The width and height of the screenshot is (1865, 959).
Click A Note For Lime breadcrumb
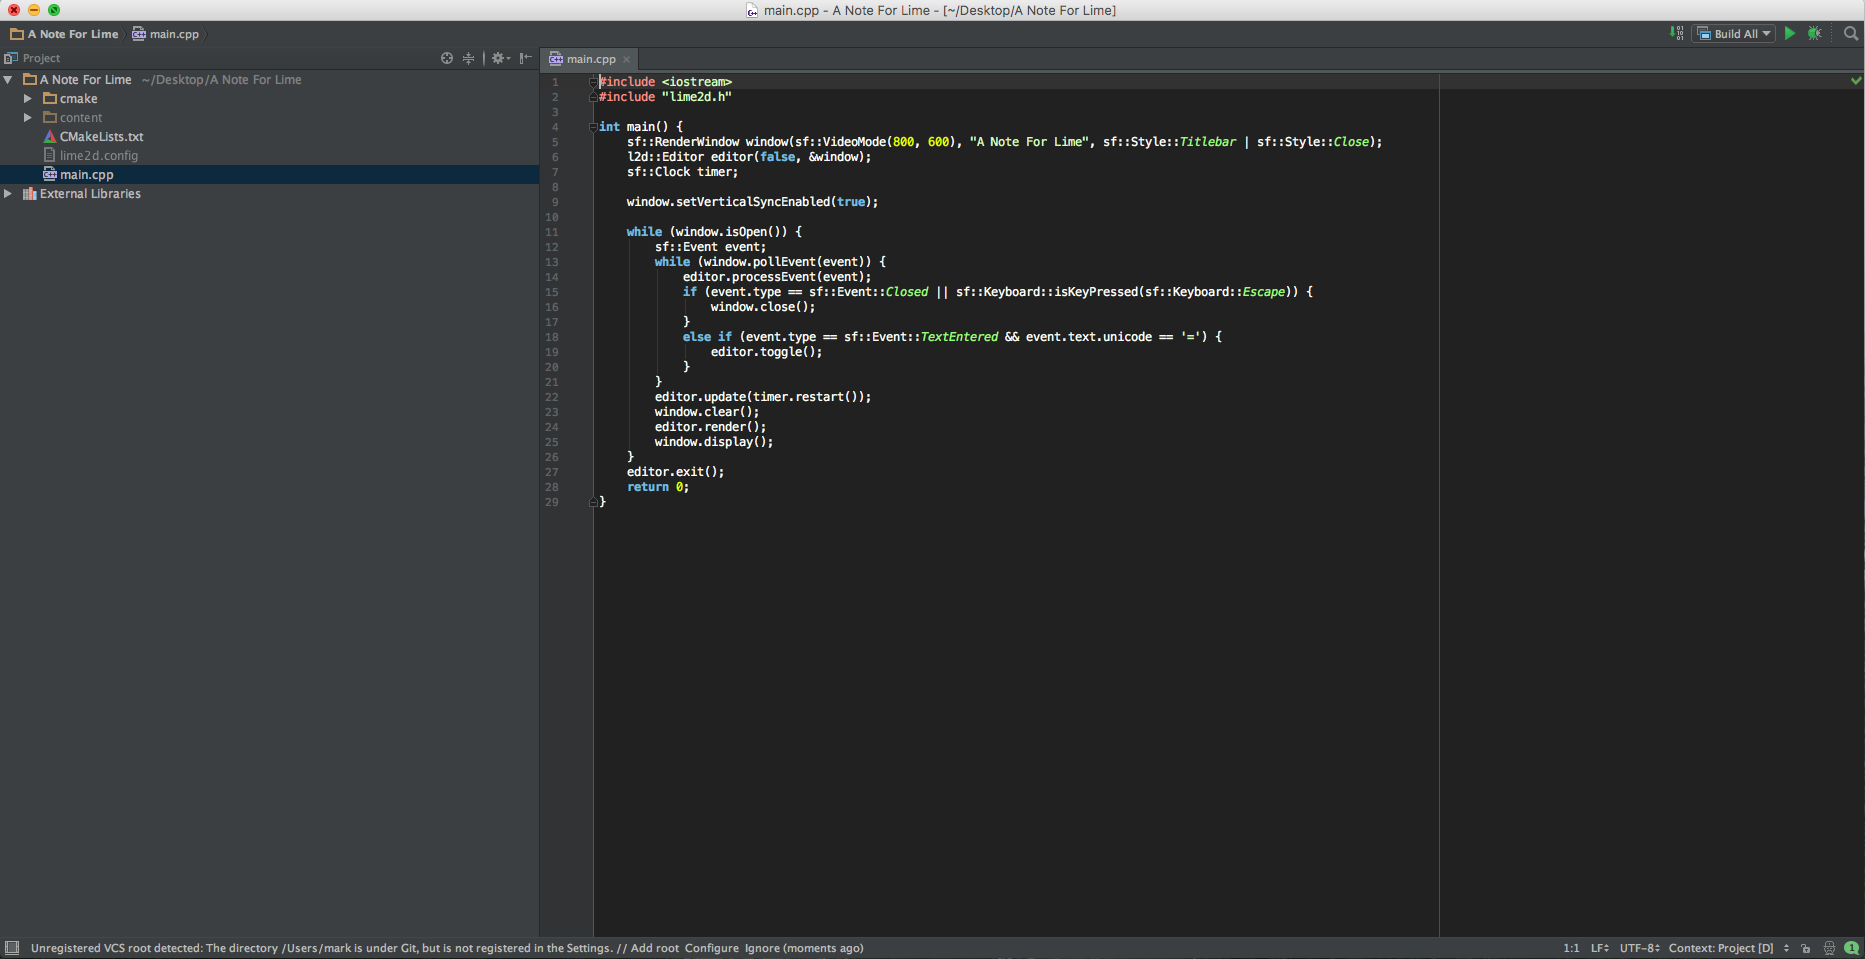point(65,33)
